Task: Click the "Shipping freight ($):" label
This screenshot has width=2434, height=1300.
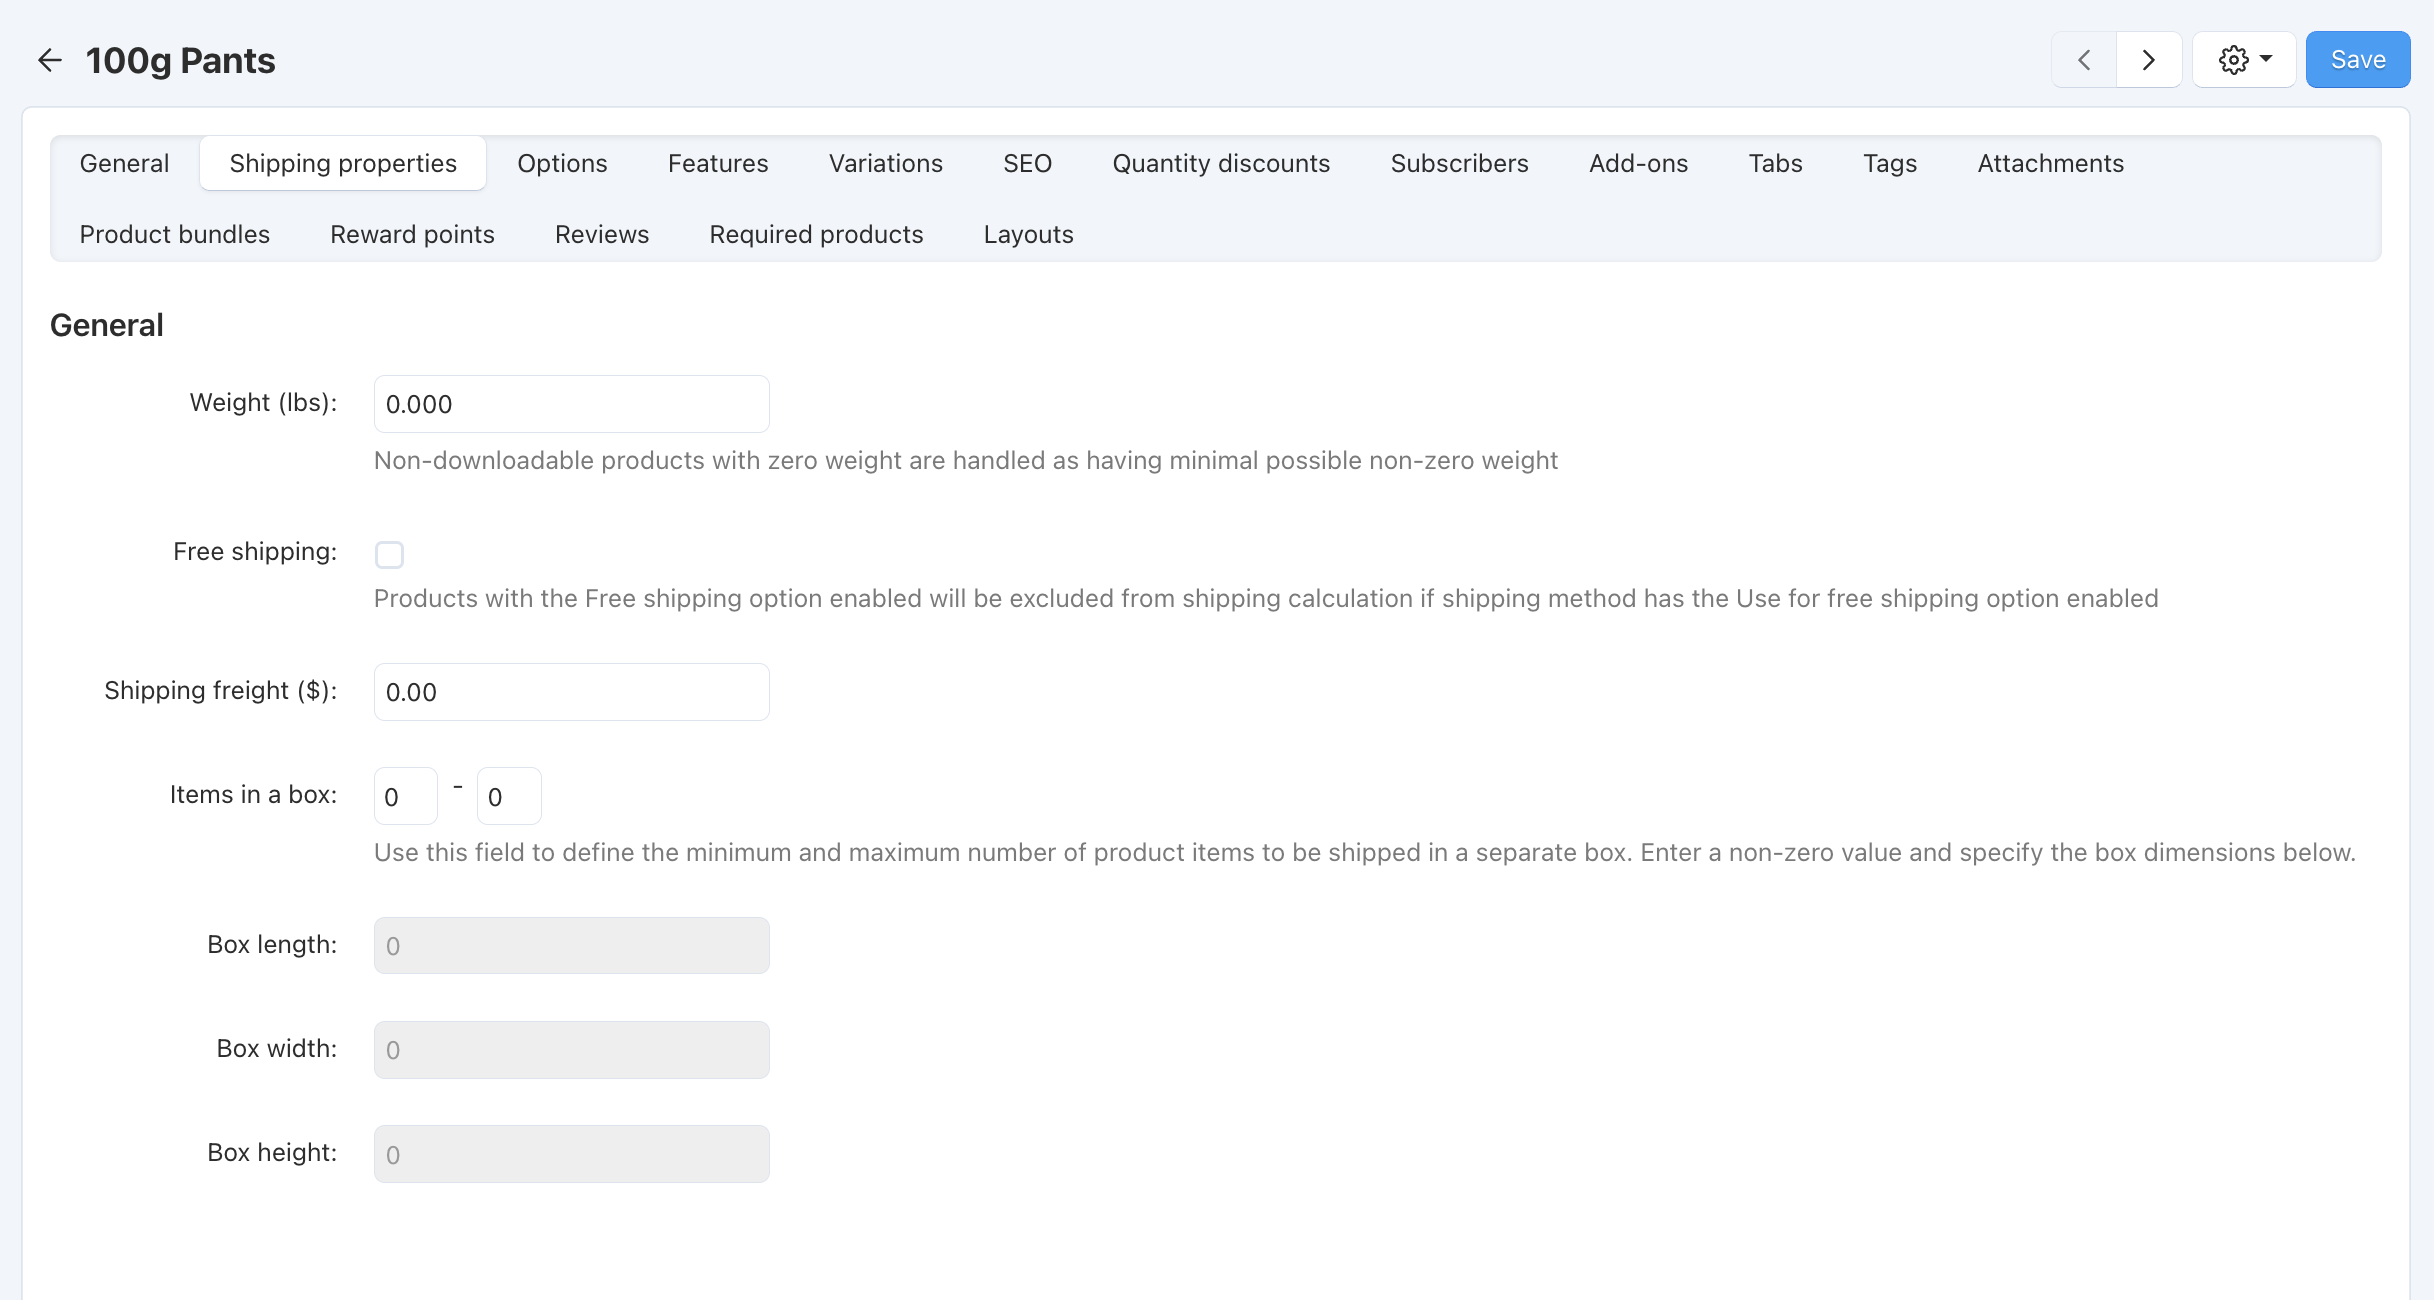Action: pyautogui.click(x=221, y=690)
